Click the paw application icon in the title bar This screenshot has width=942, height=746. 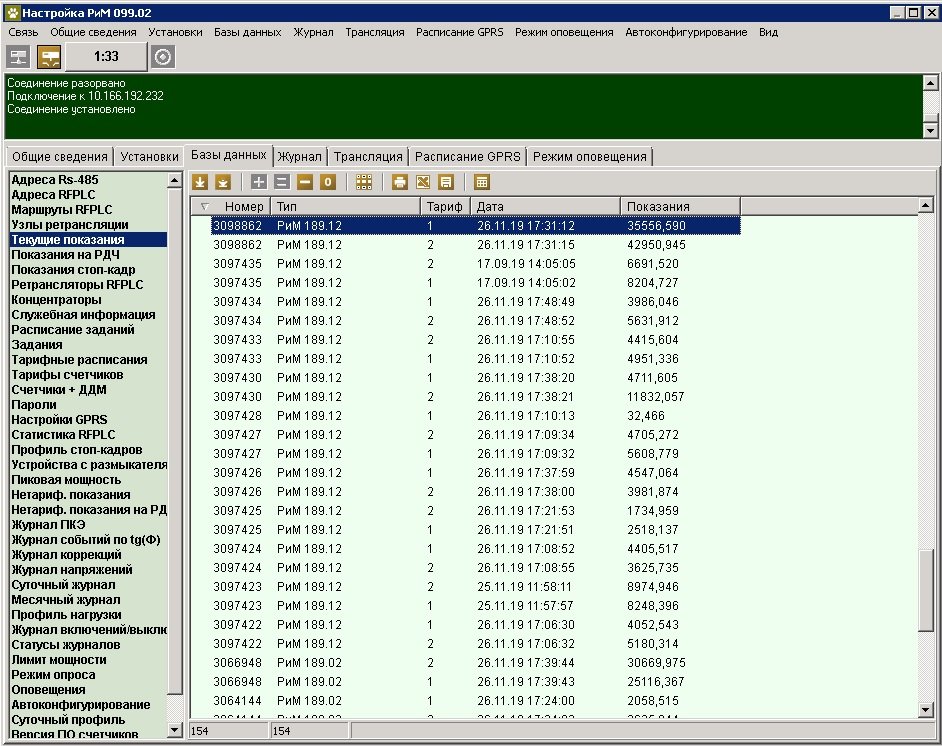(13, 13)
